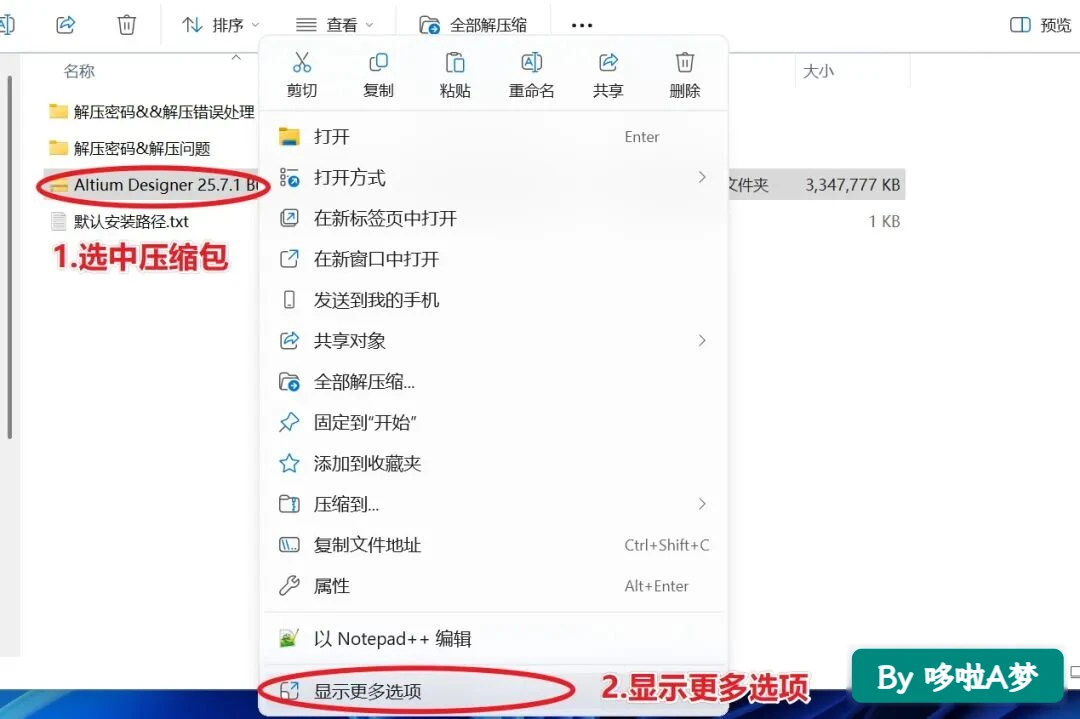Select 打开 in the context menu
Viewport: 1080px width, 719px height.
click(x=493, y=136)
